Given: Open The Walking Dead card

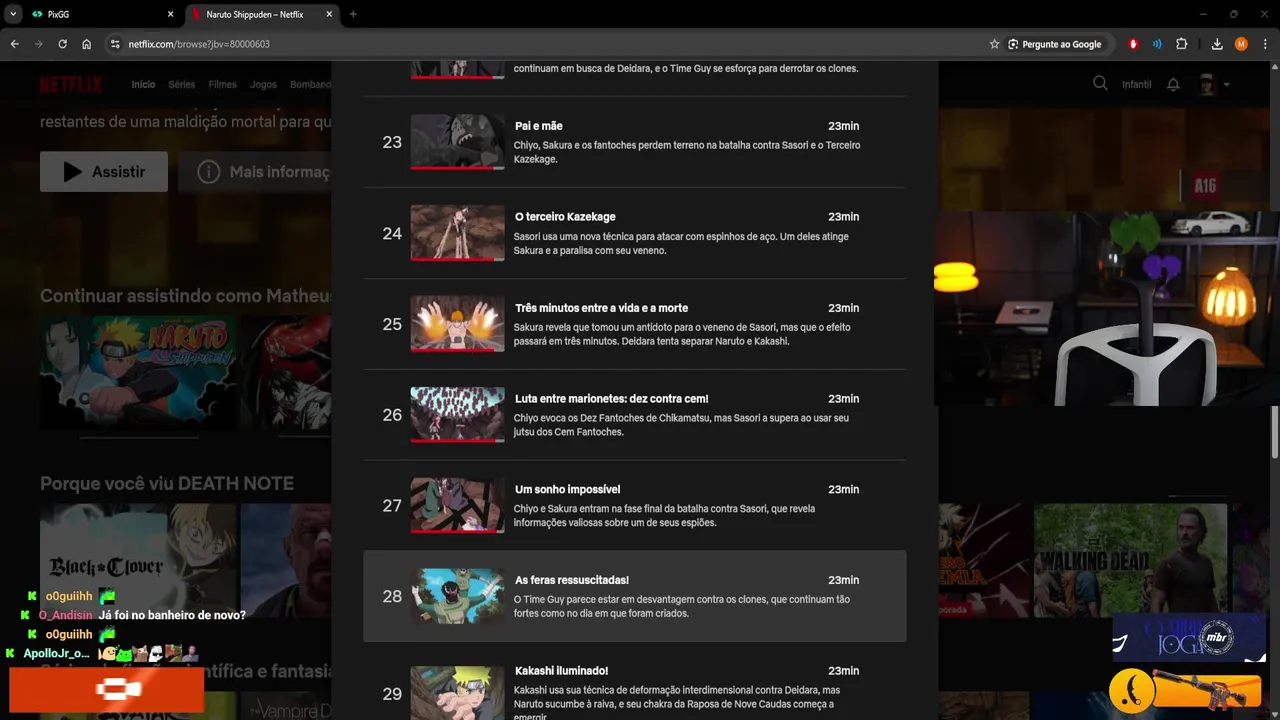Looking at the screenshot, I should tap(1131, 560).
